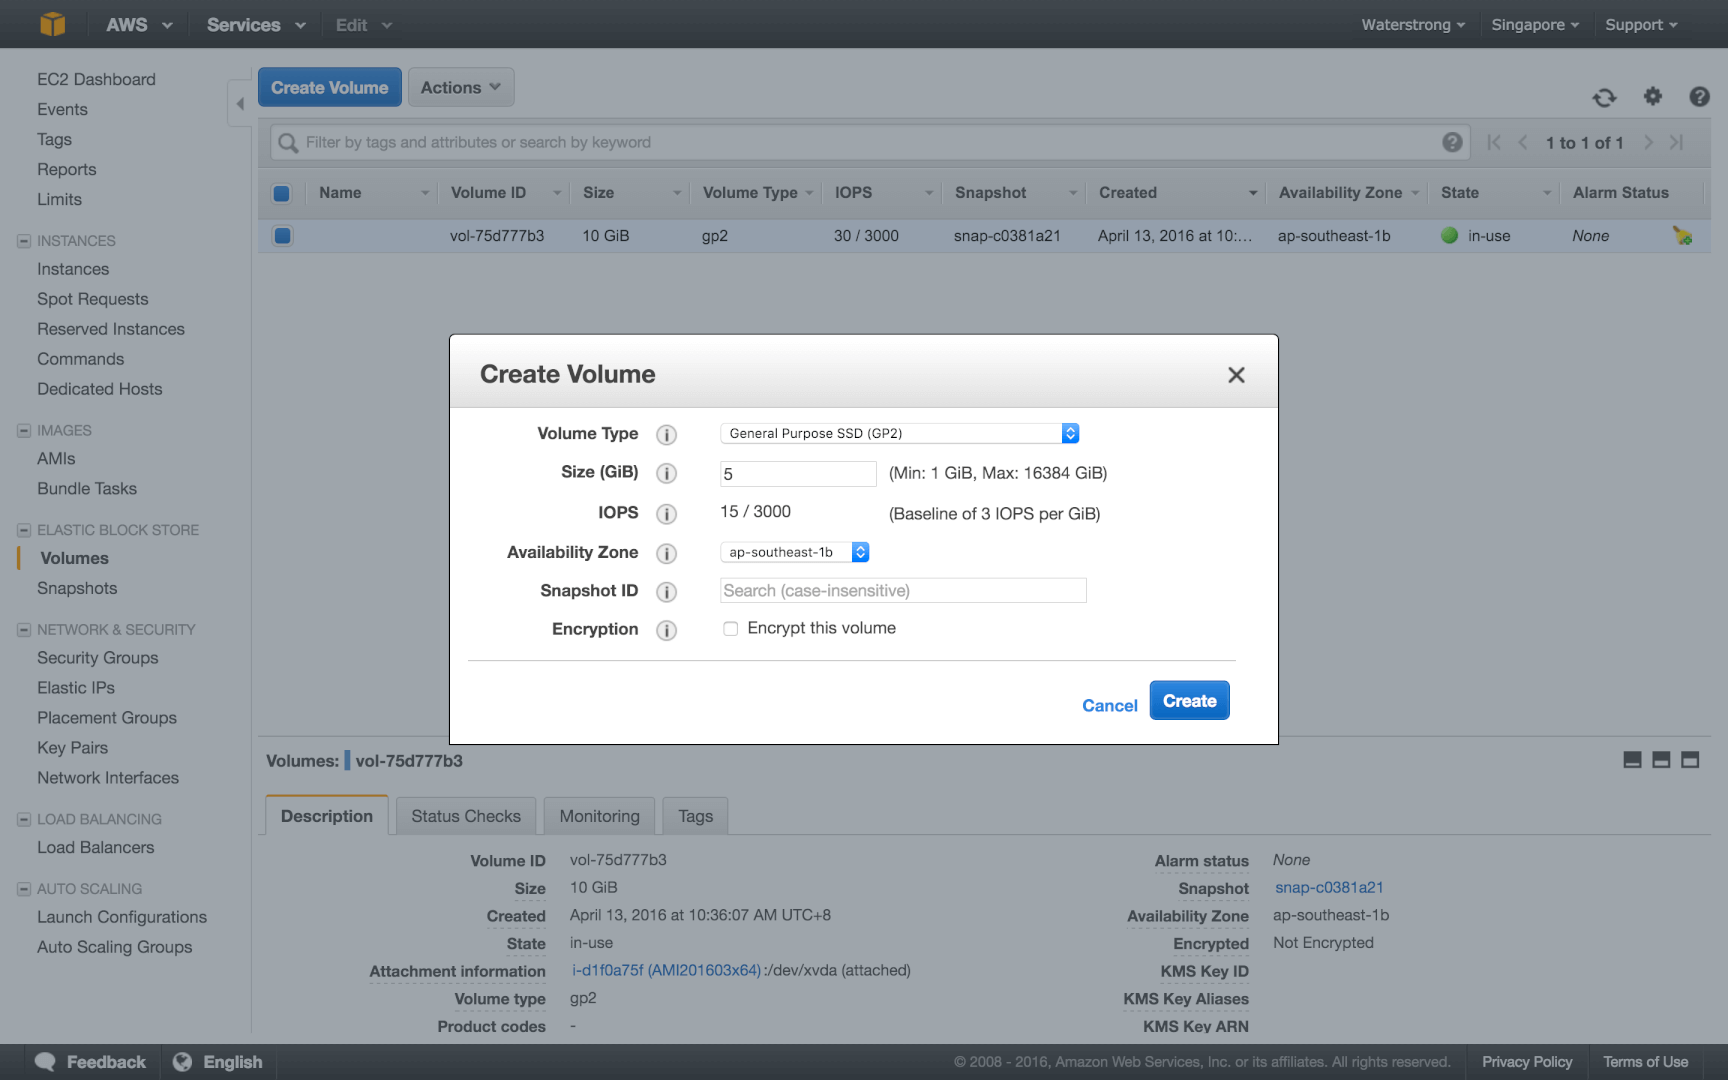The image size is (1728, 1080).
Task: Open the Actions dropdown
Action: 461,87
